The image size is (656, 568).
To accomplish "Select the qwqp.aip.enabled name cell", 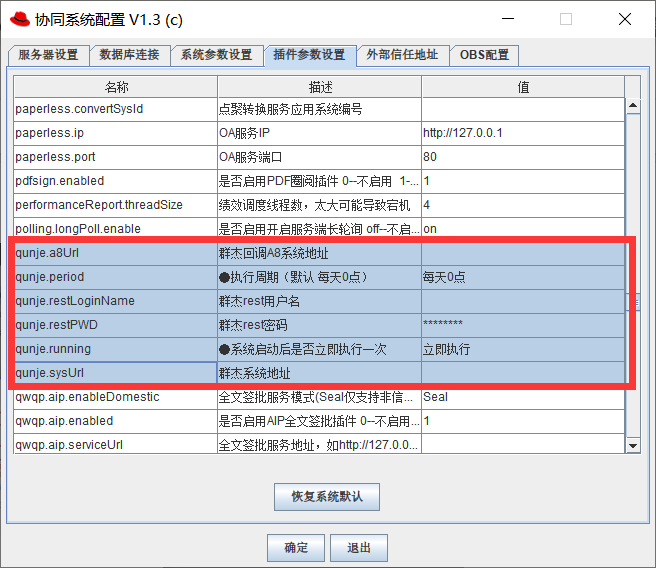I will pos(115,421).
